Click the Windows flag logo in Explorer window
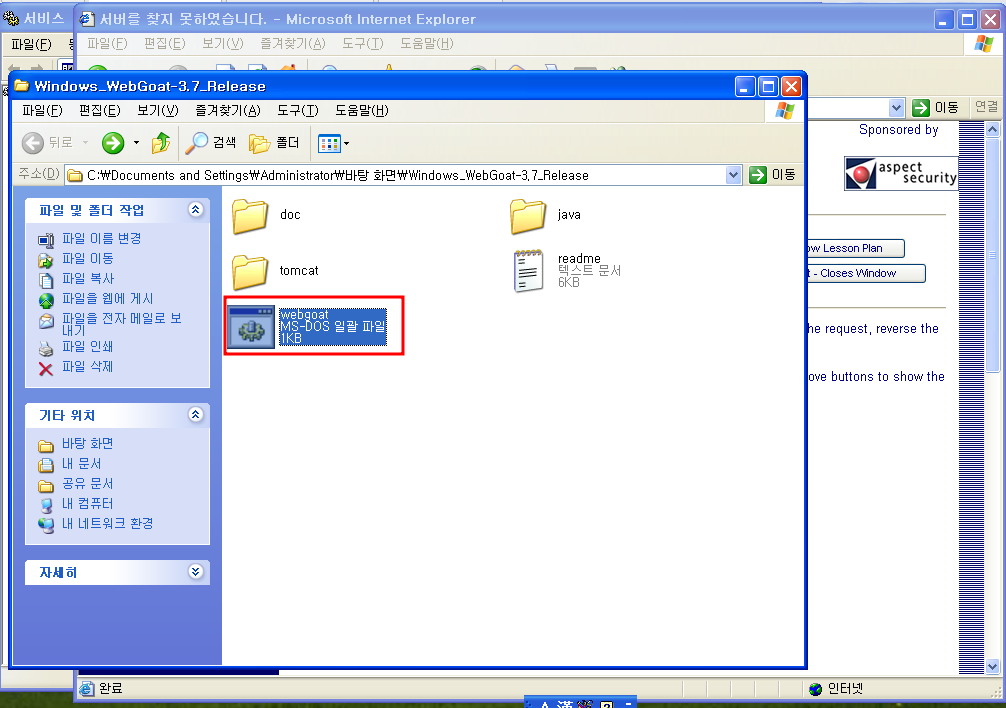This screenshot has width=1006, height=708. click(x=784, y=110)
